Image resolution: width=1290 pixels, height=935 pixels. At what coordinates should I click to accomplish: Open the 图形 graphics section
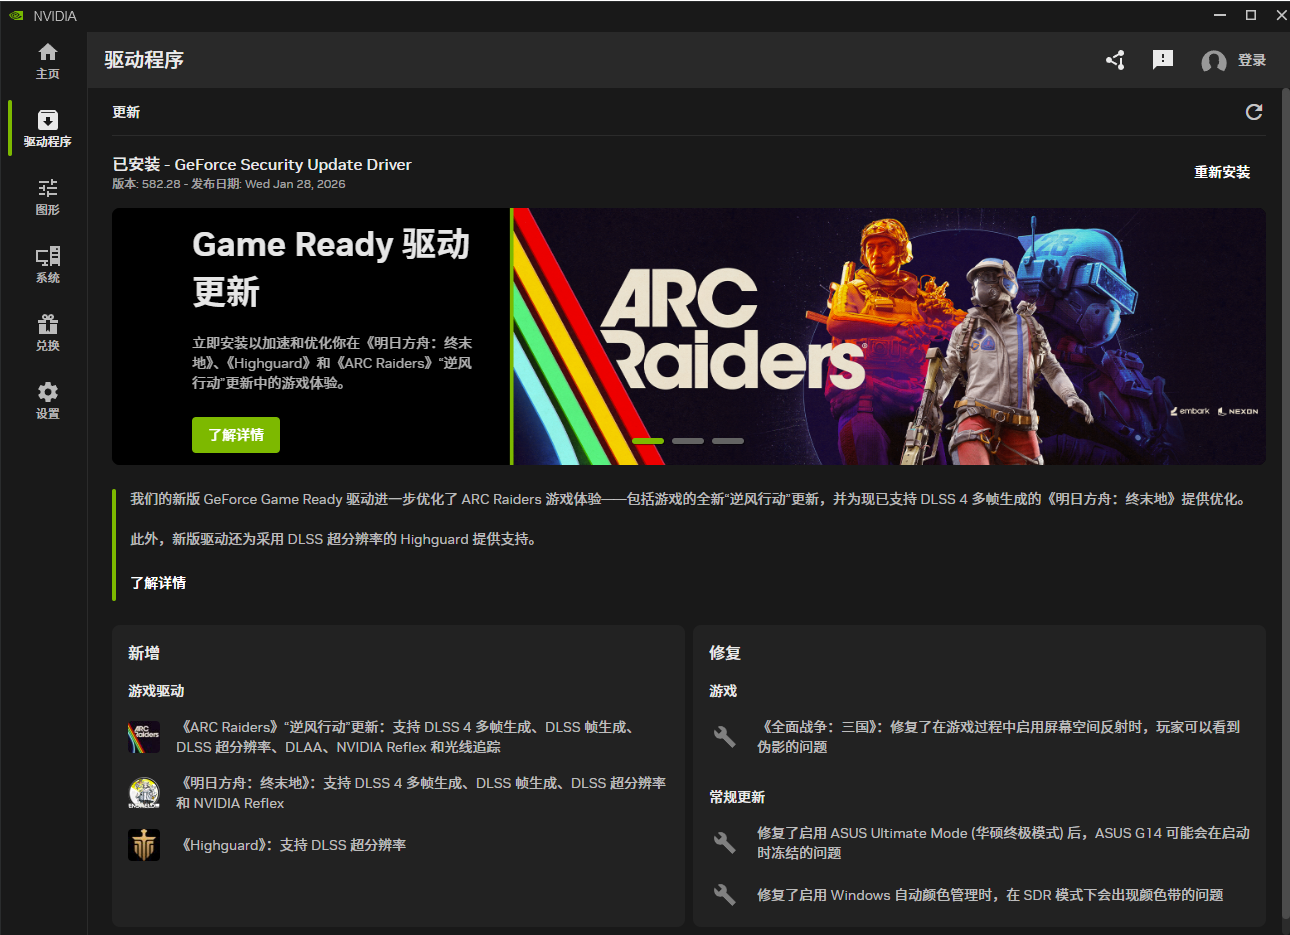click(47, 197)
